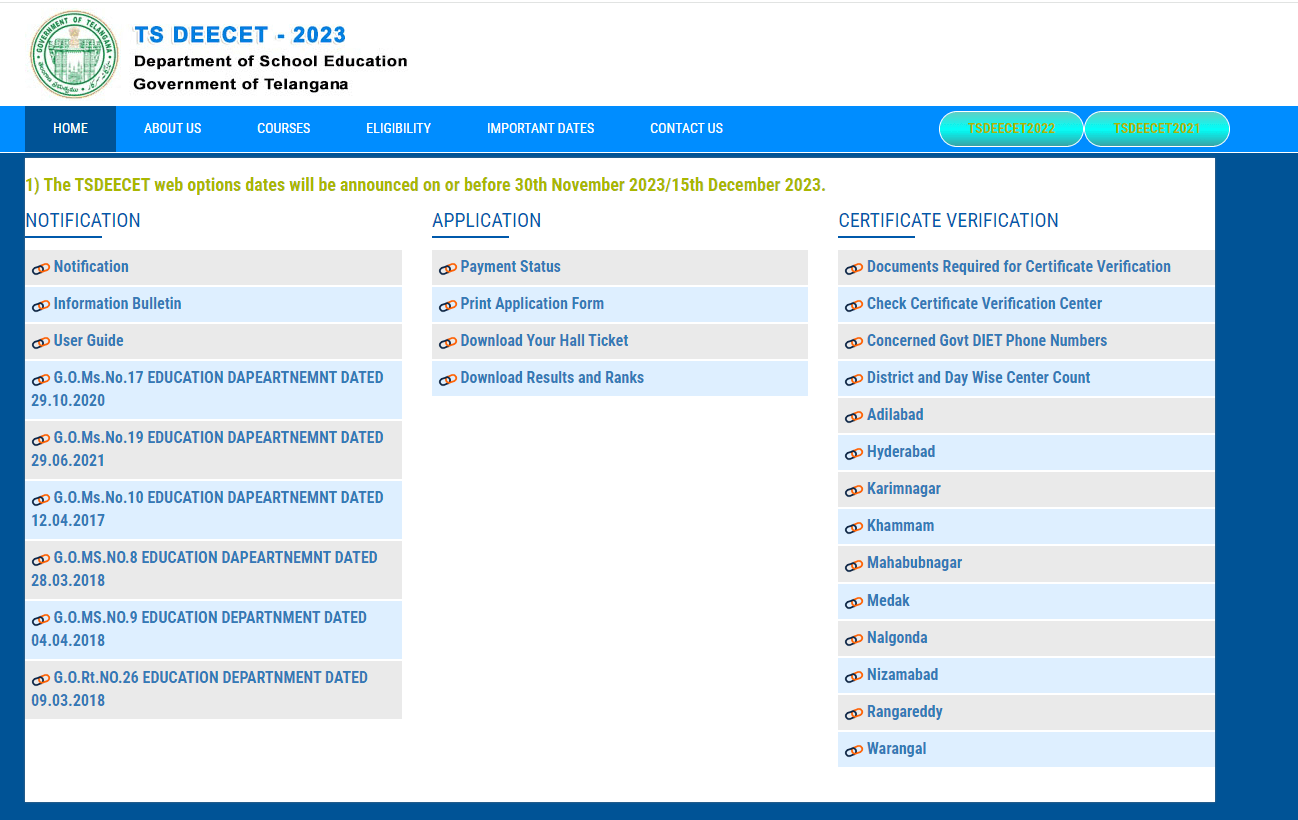This screenshot has height=820, width=1298.
Task: Click chain icon beside Download Results and Ranks
Action: pyautogui.click(x=448, y=379)
